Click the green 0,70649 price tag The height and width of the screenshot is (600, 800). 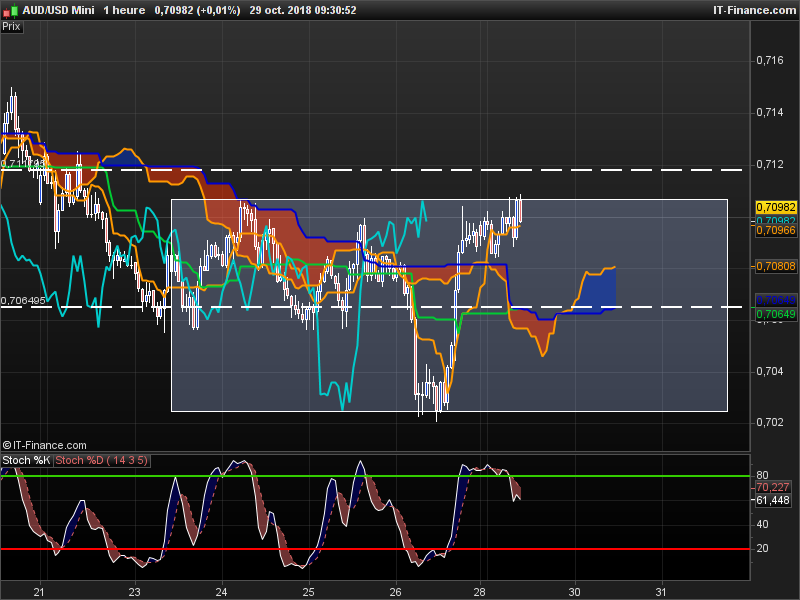(776, 314)
